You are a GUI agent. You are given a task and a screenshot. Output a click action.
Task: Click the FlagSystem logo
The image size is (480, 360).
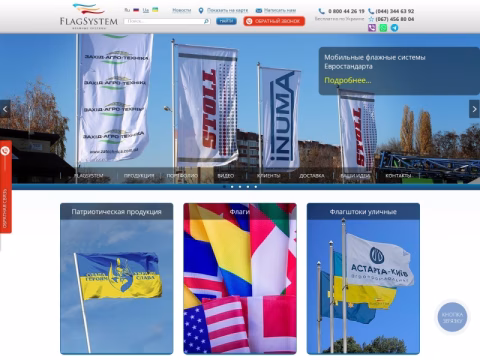89,16
